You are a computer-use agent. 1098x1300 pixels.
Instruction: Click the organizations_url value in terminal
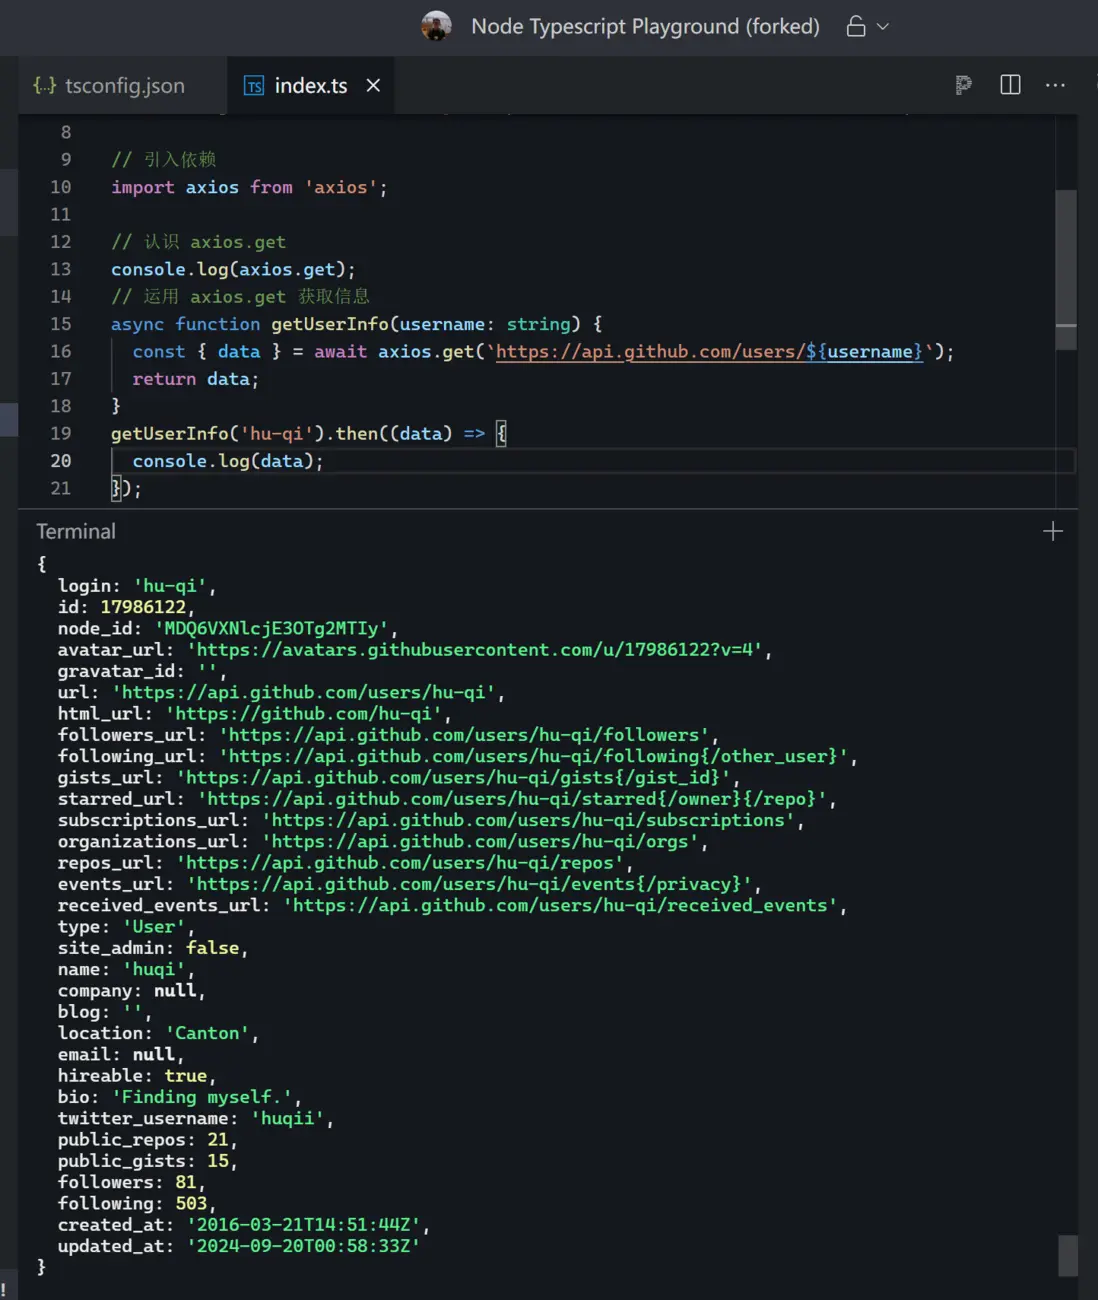click(x=480, y=842)
